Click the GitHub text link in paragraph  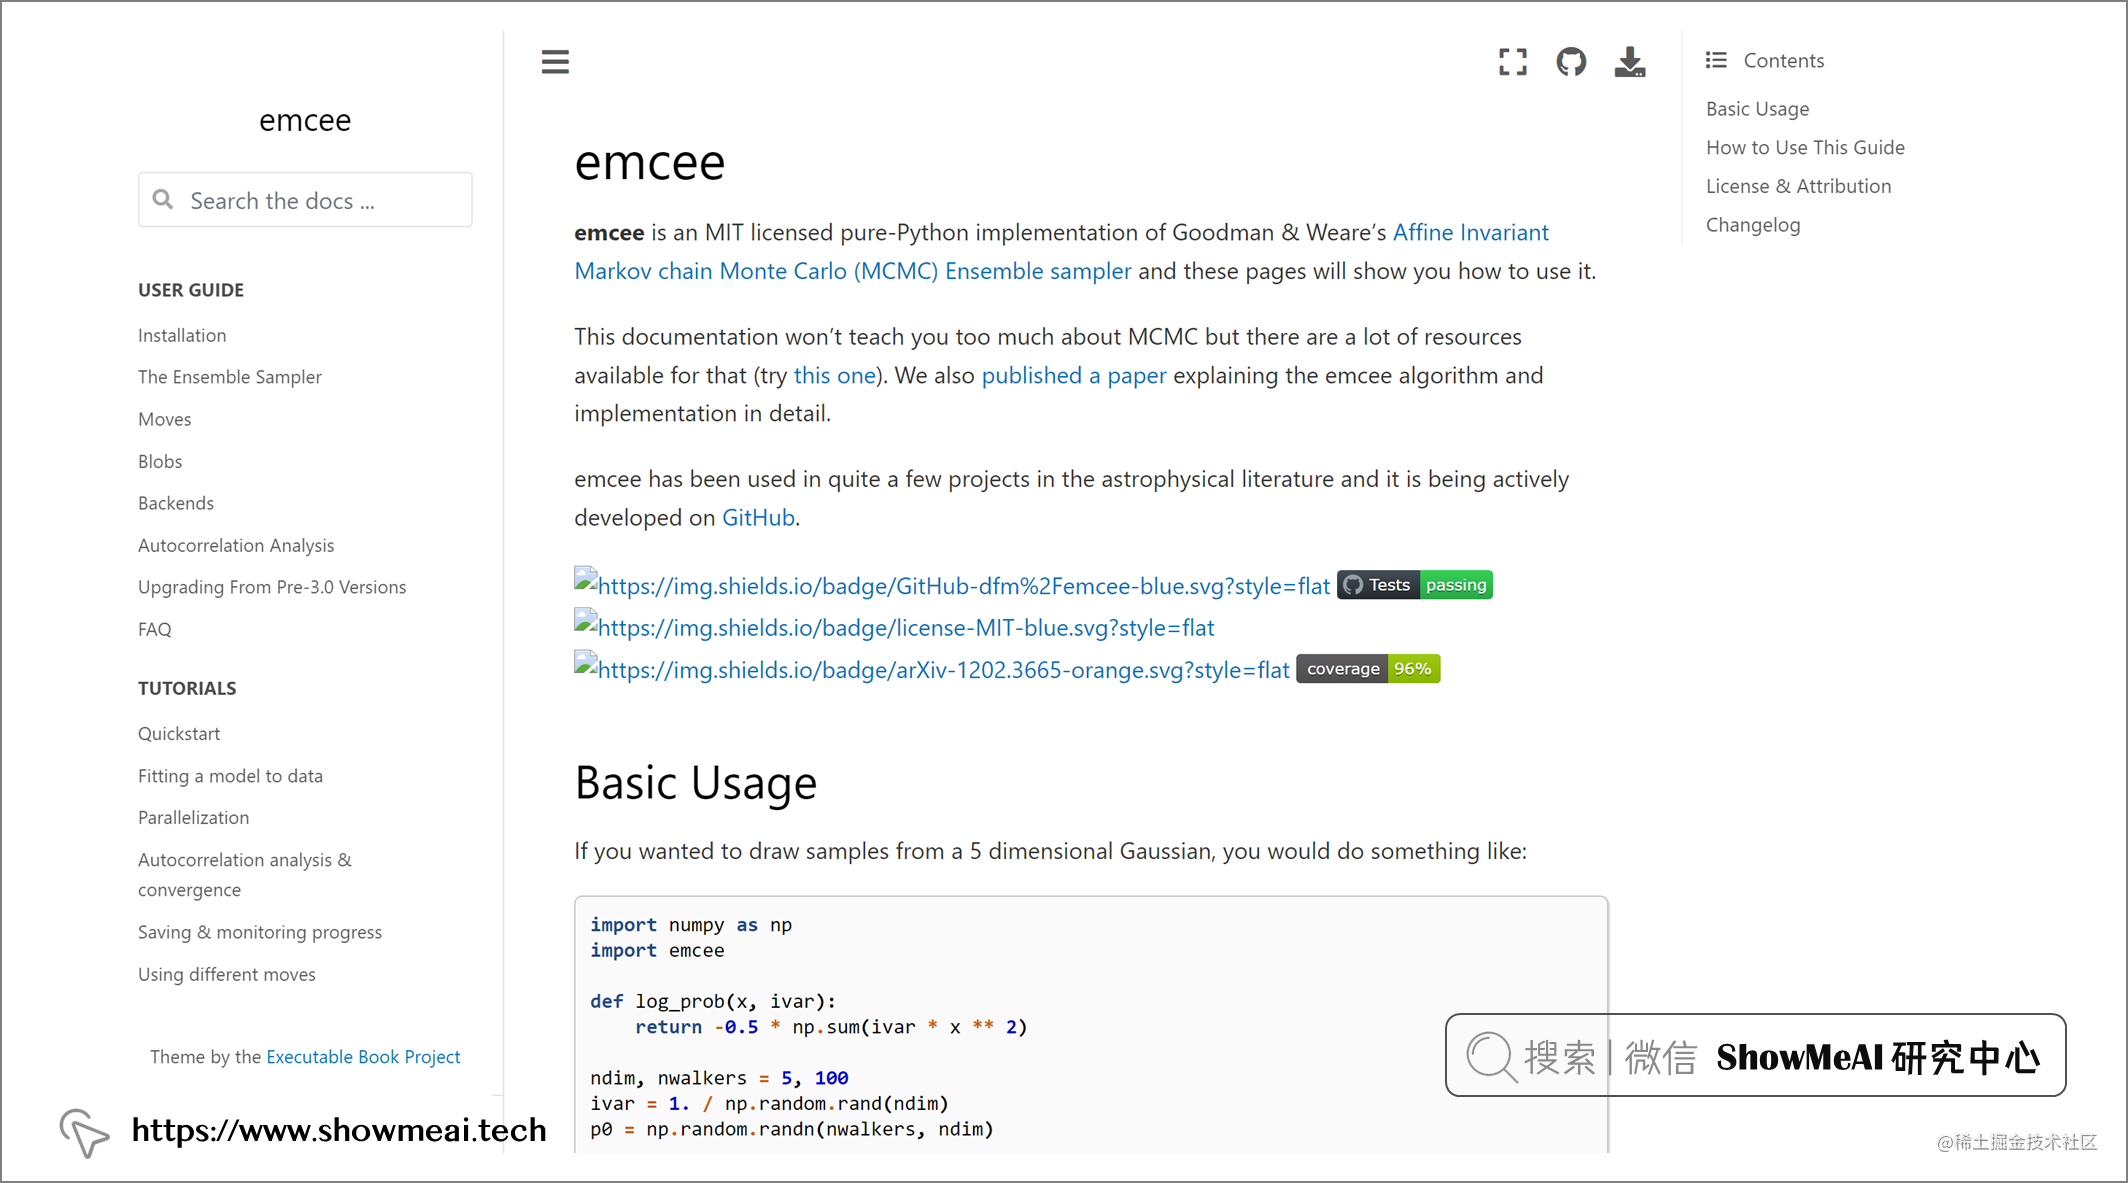click(x=758, y=517)
